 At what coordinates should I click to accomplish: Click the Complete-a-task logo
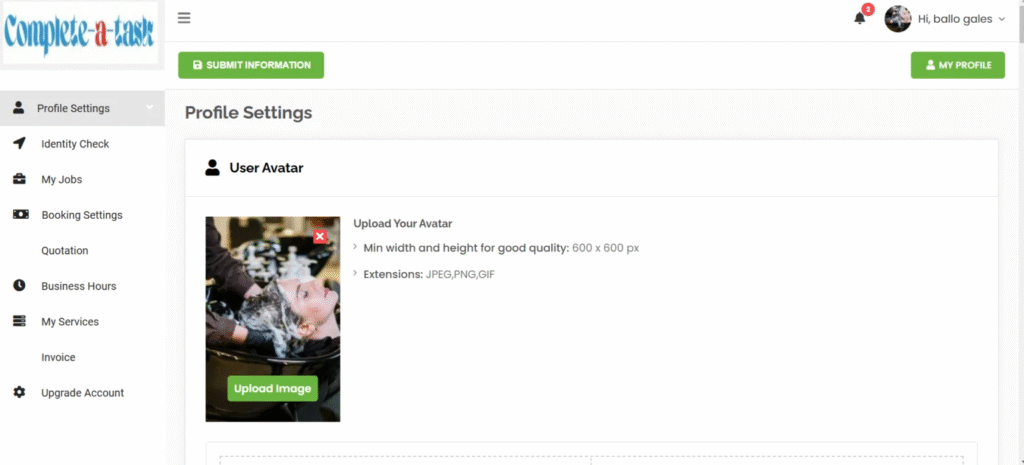[80, 34]
